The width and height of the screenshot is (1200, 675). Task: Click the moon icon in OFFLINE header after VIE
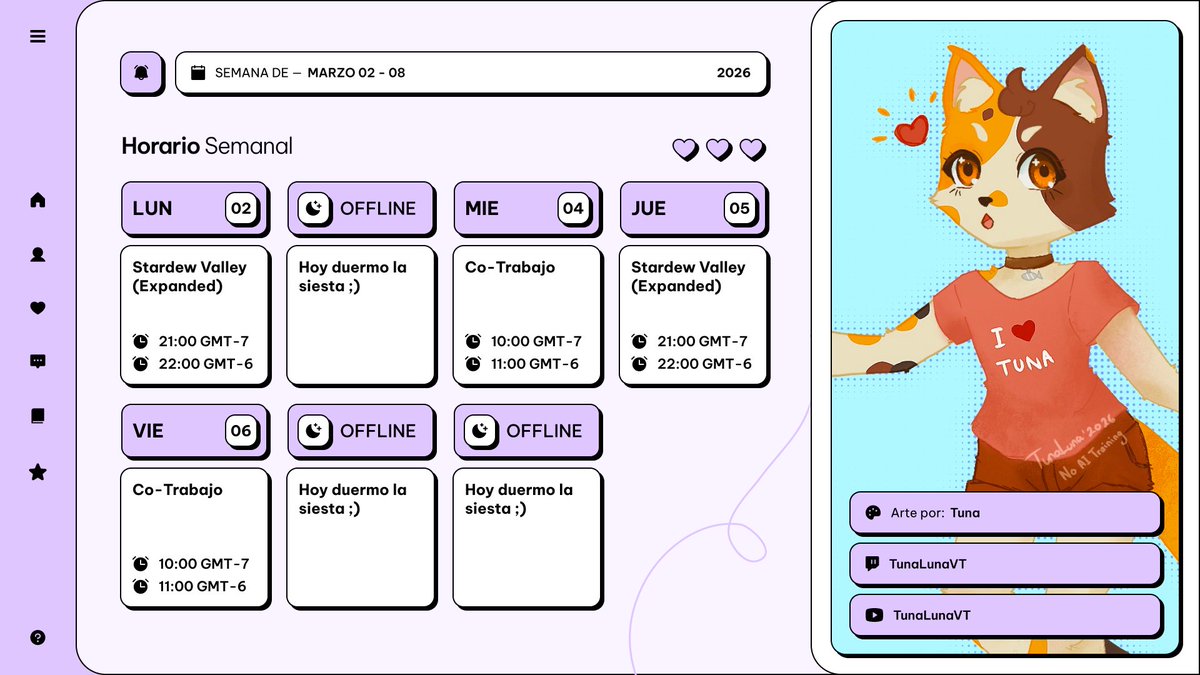pos(314,431)
